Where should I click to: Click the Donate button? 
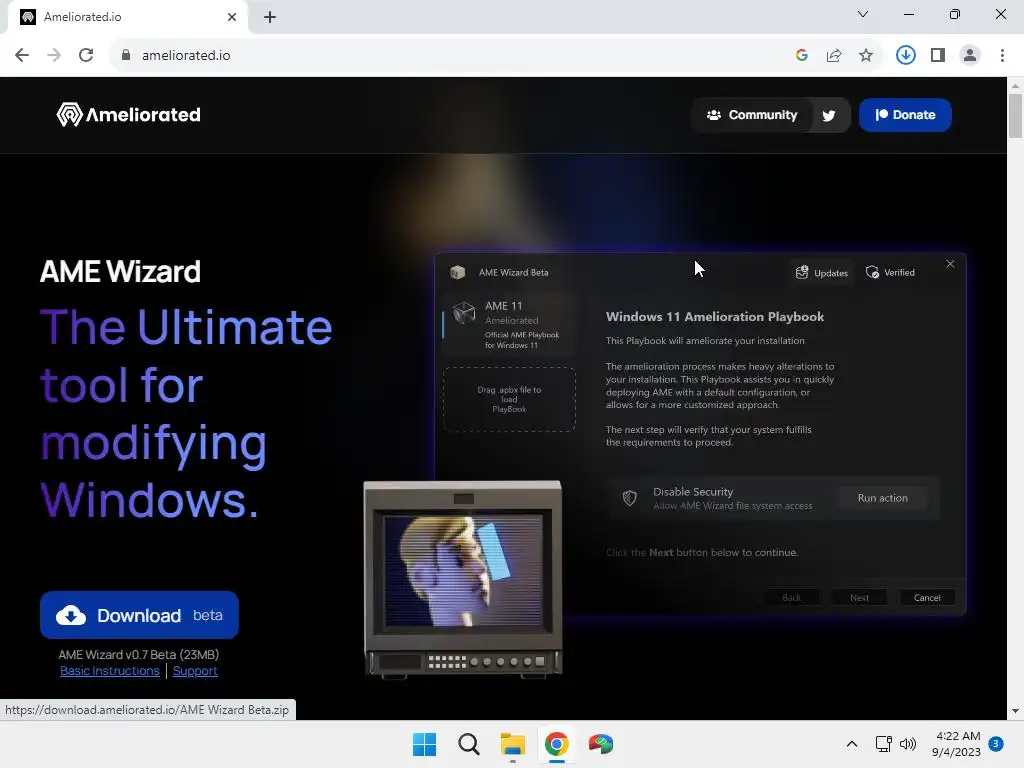pos(904,115)
